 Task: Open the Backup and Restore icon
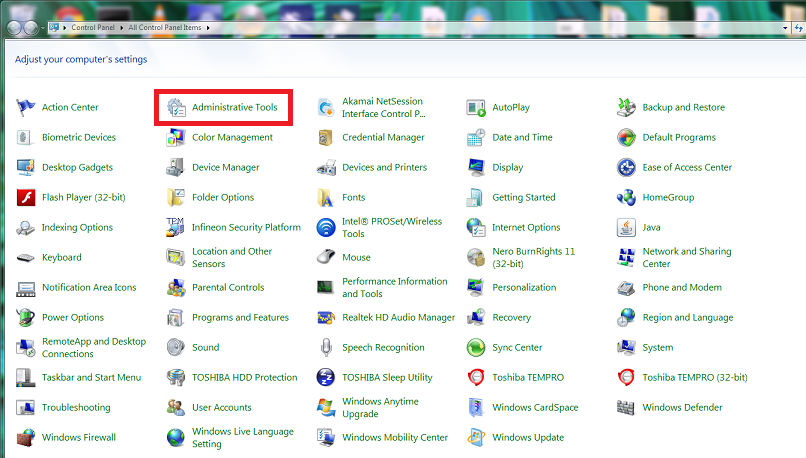[626, 107]
